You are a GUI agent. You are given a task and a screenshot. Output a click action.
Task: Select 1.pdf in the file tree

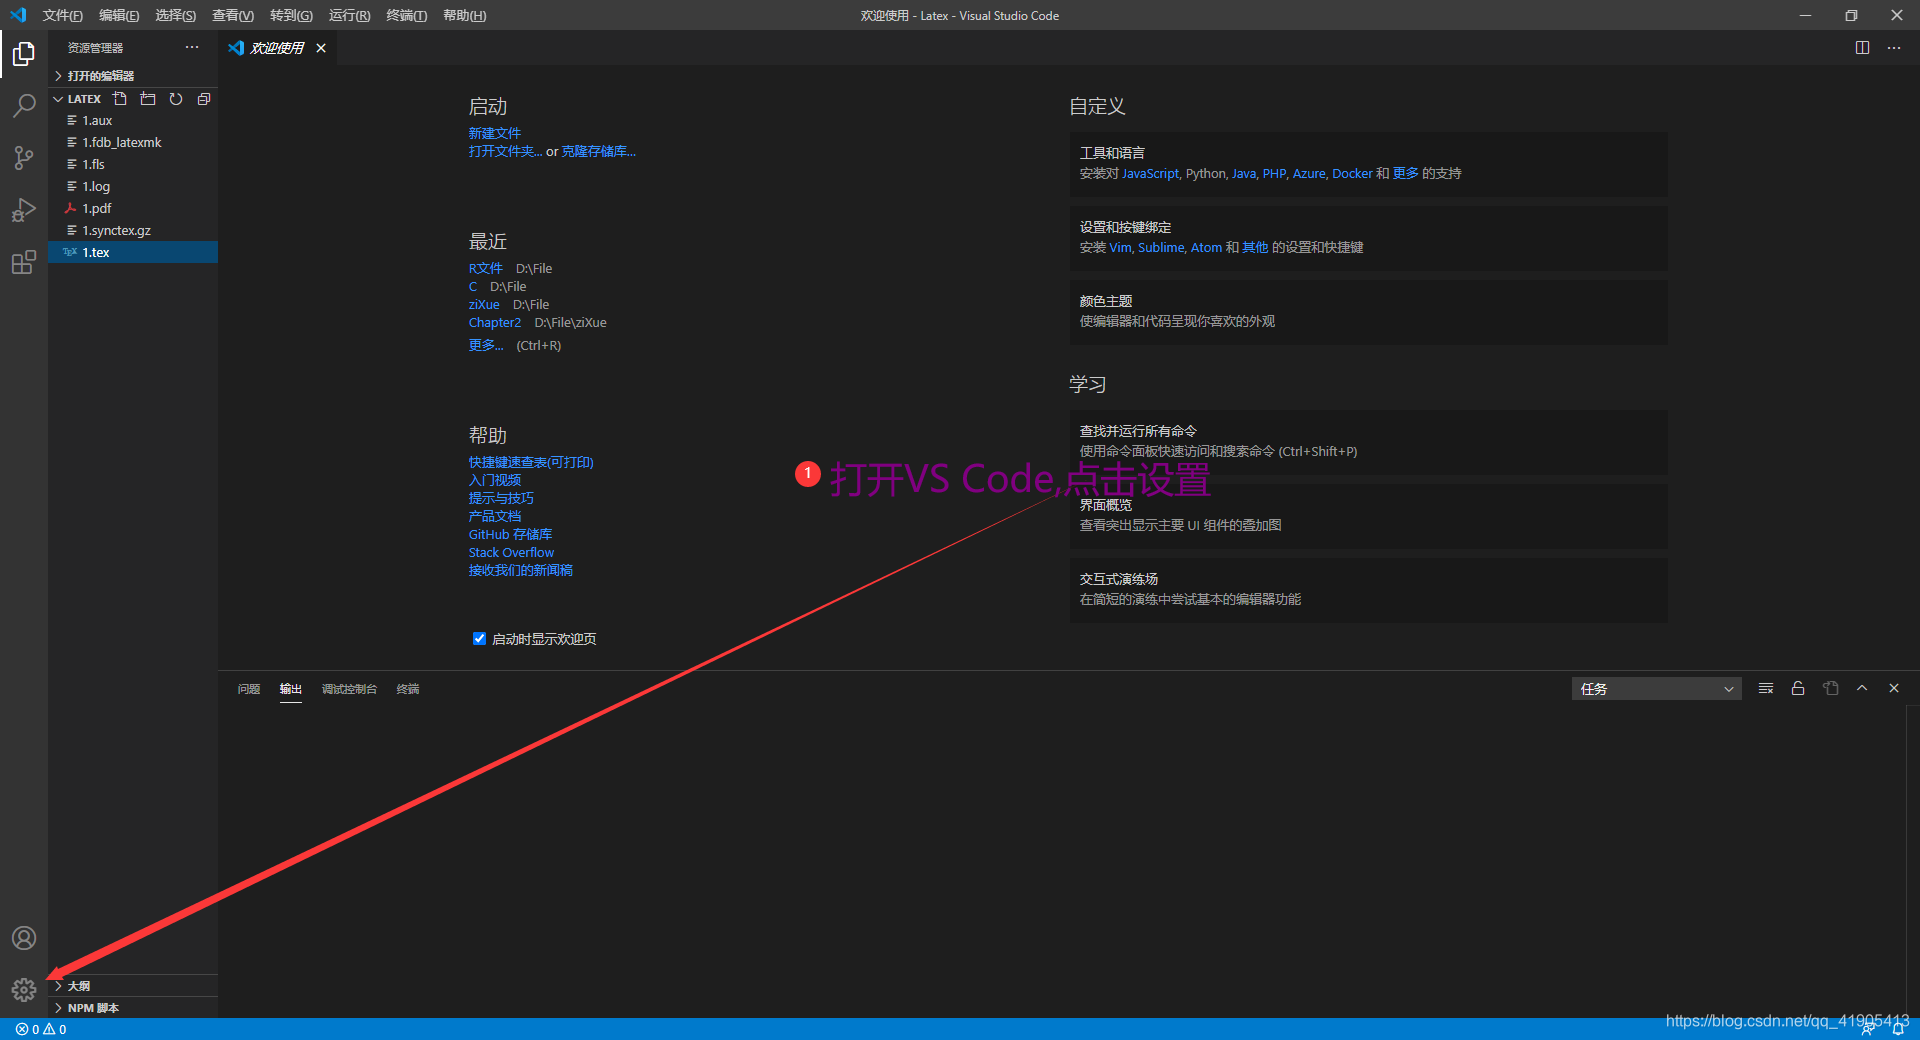[133, 208]
